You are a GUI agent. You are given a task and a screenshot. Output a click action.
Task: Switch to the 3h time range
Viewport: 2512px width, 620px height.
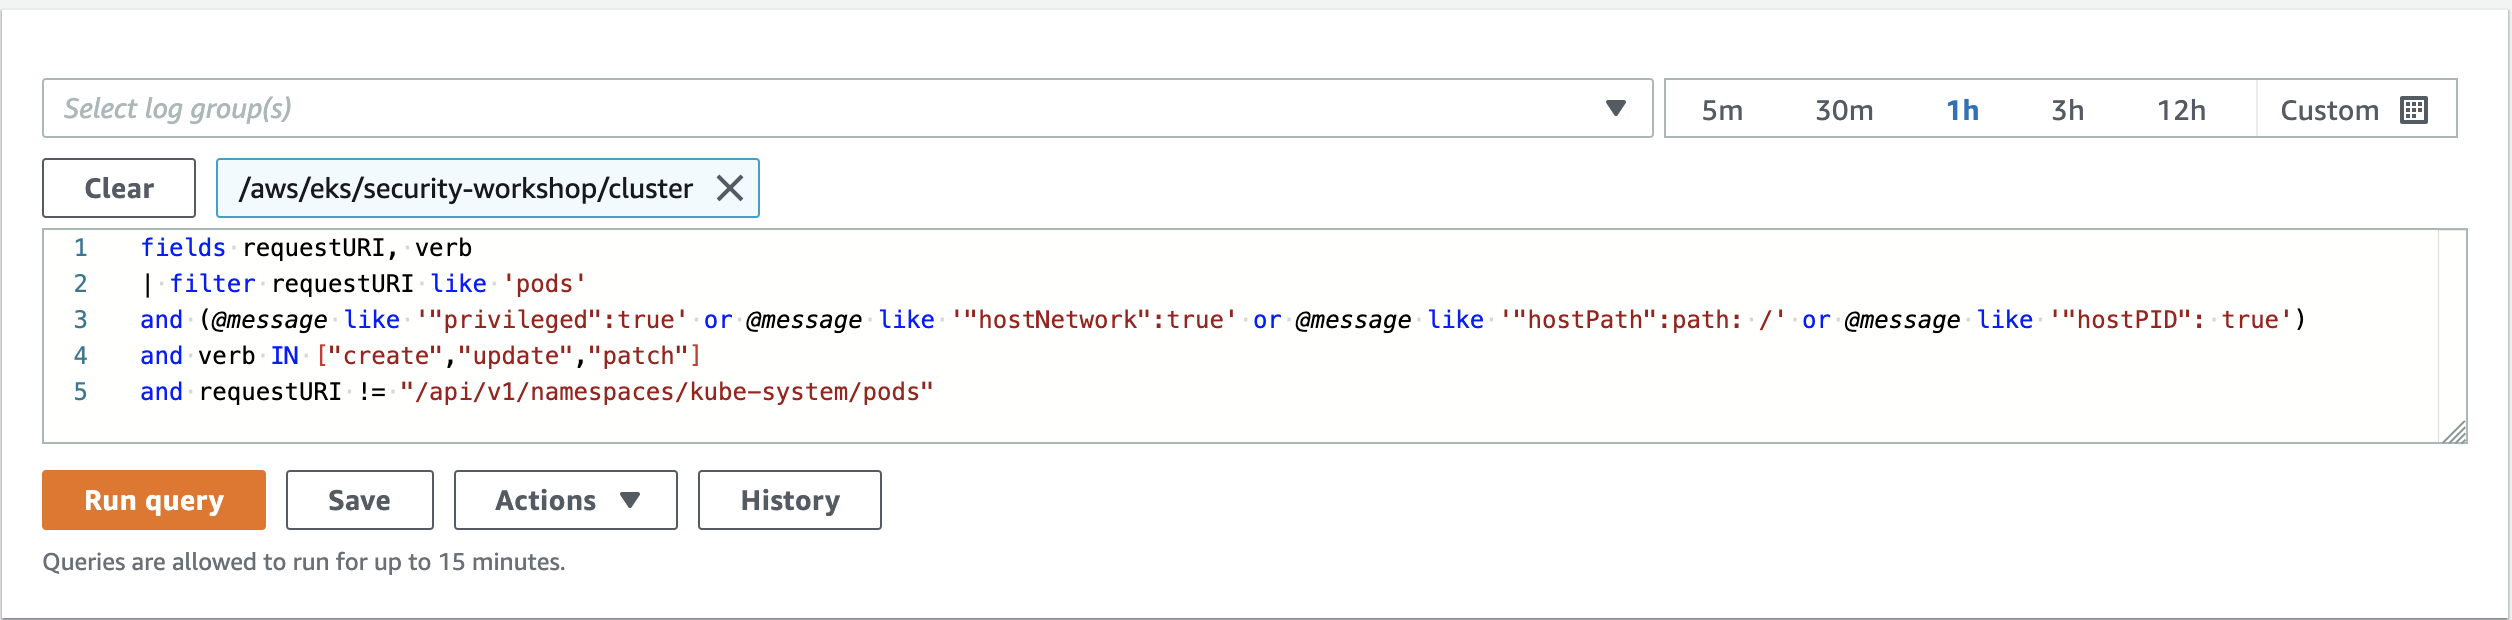tap(2067, 110)
